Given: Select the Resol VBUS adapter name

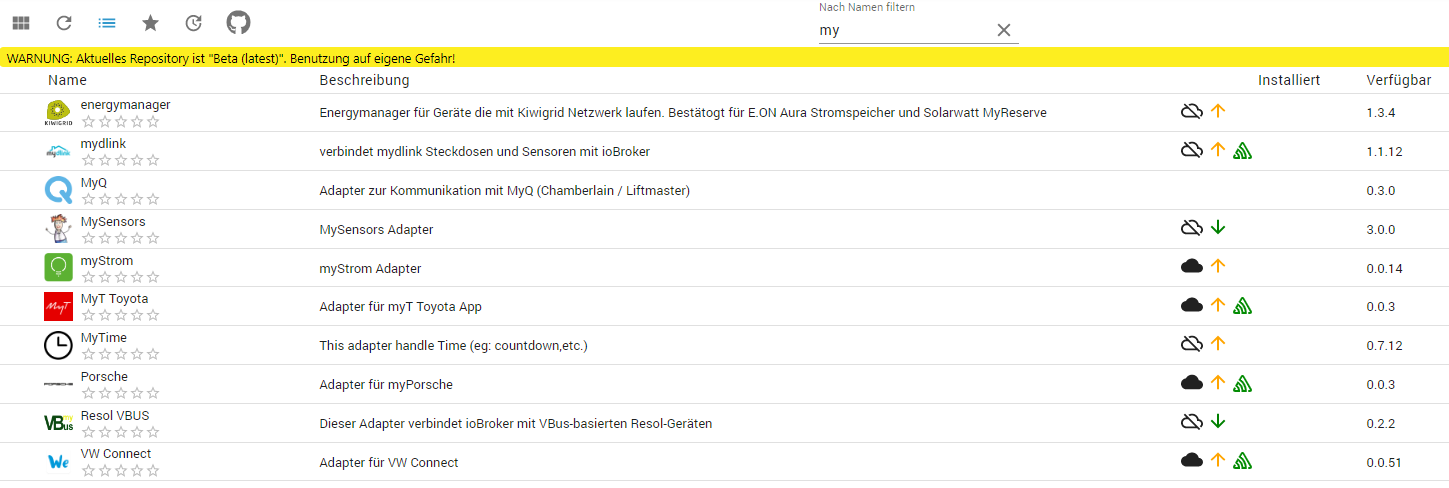Looking at the screenshot, I should (x=115, y=415).
